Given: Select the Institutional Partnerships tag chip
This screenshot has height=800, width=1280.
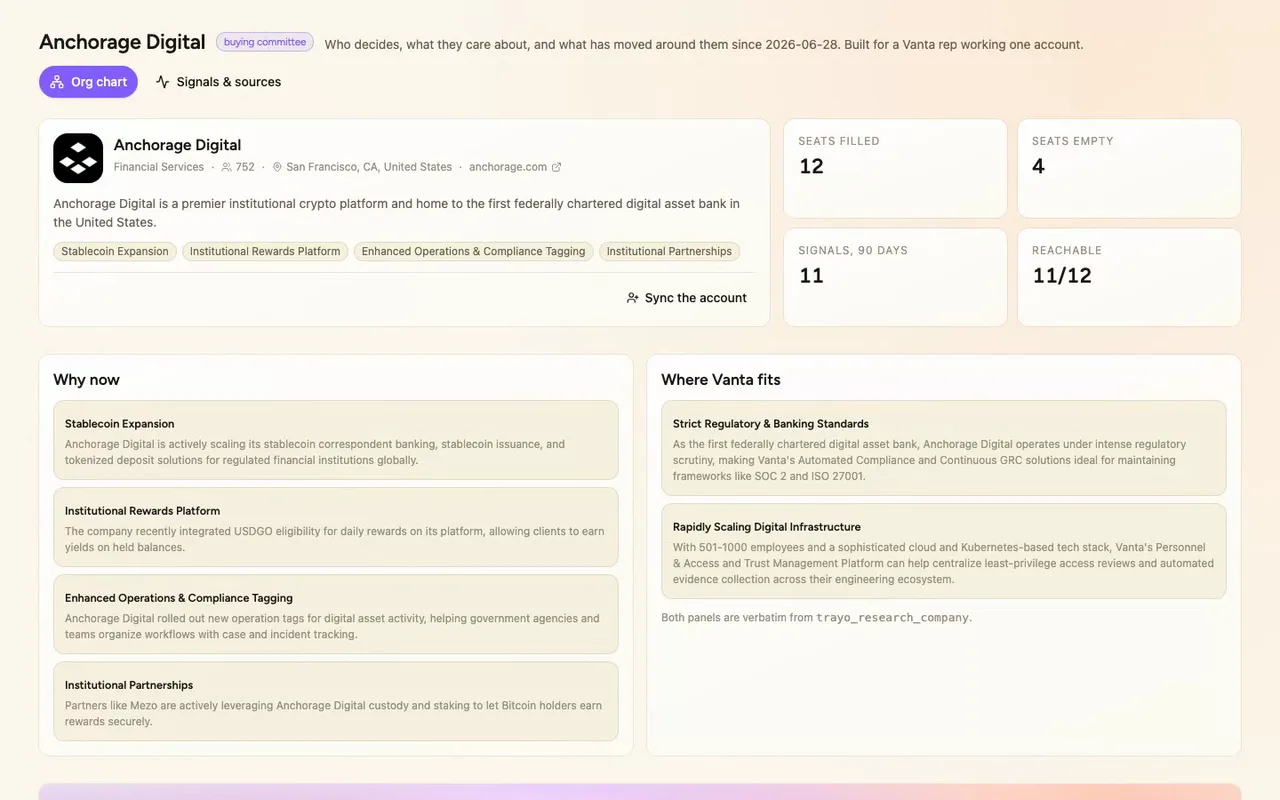Looking at the screenshot, I should (x=669, y=251).
